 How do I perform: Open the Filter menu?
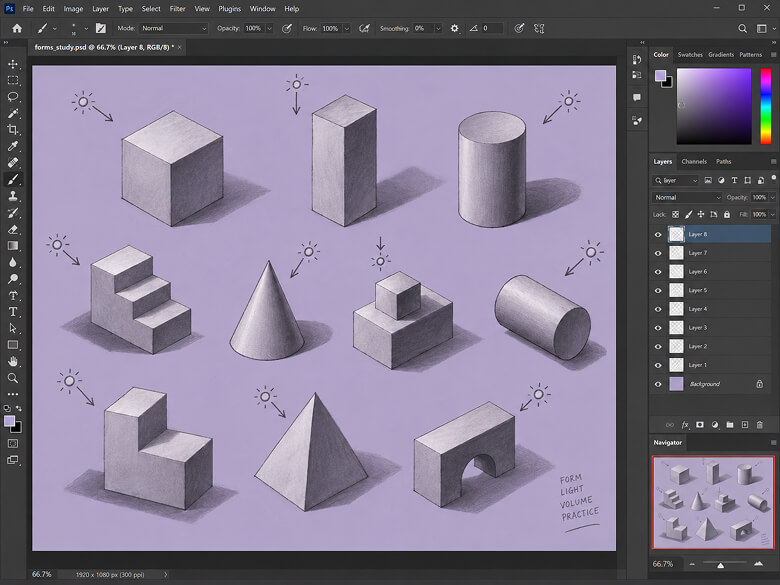coord(177,8)
